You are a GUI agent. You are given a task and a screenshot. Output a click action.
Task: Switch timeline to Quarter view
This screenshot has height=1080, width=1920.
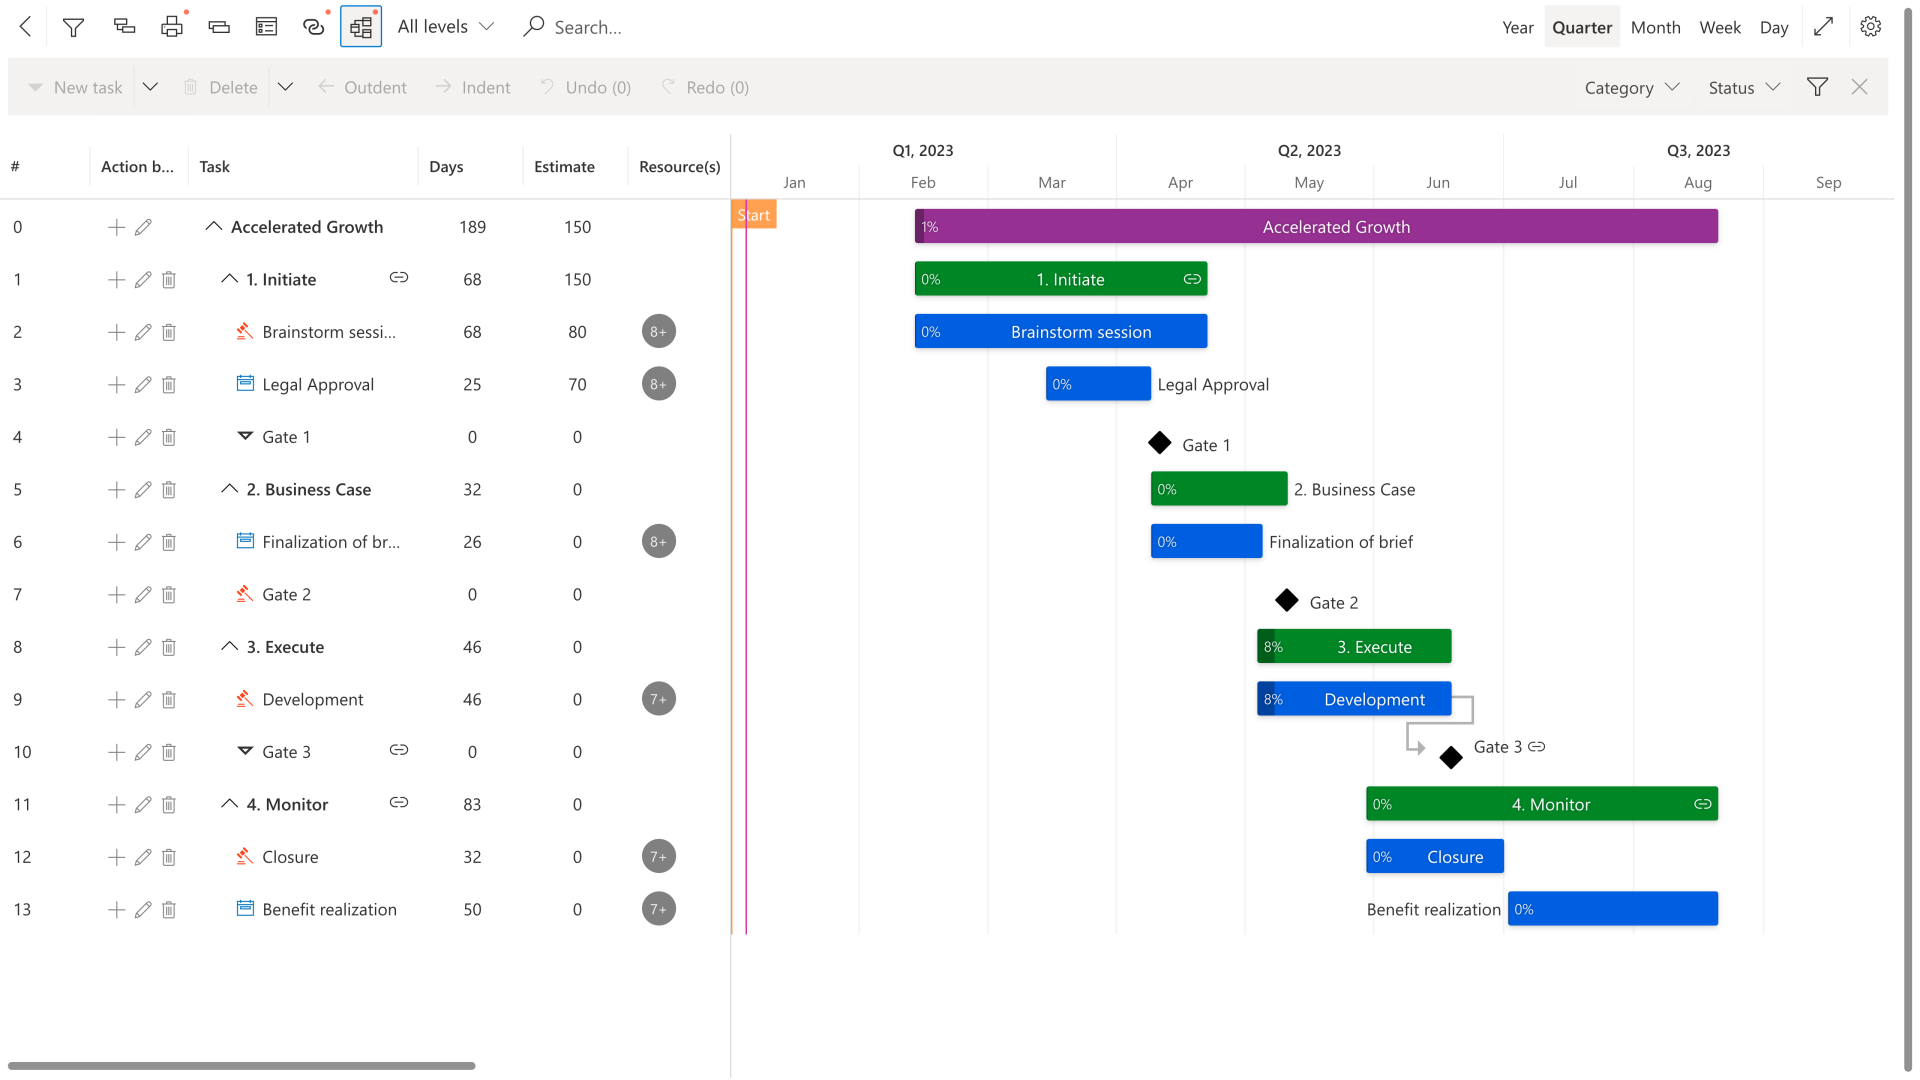(x=1582, y=28)
